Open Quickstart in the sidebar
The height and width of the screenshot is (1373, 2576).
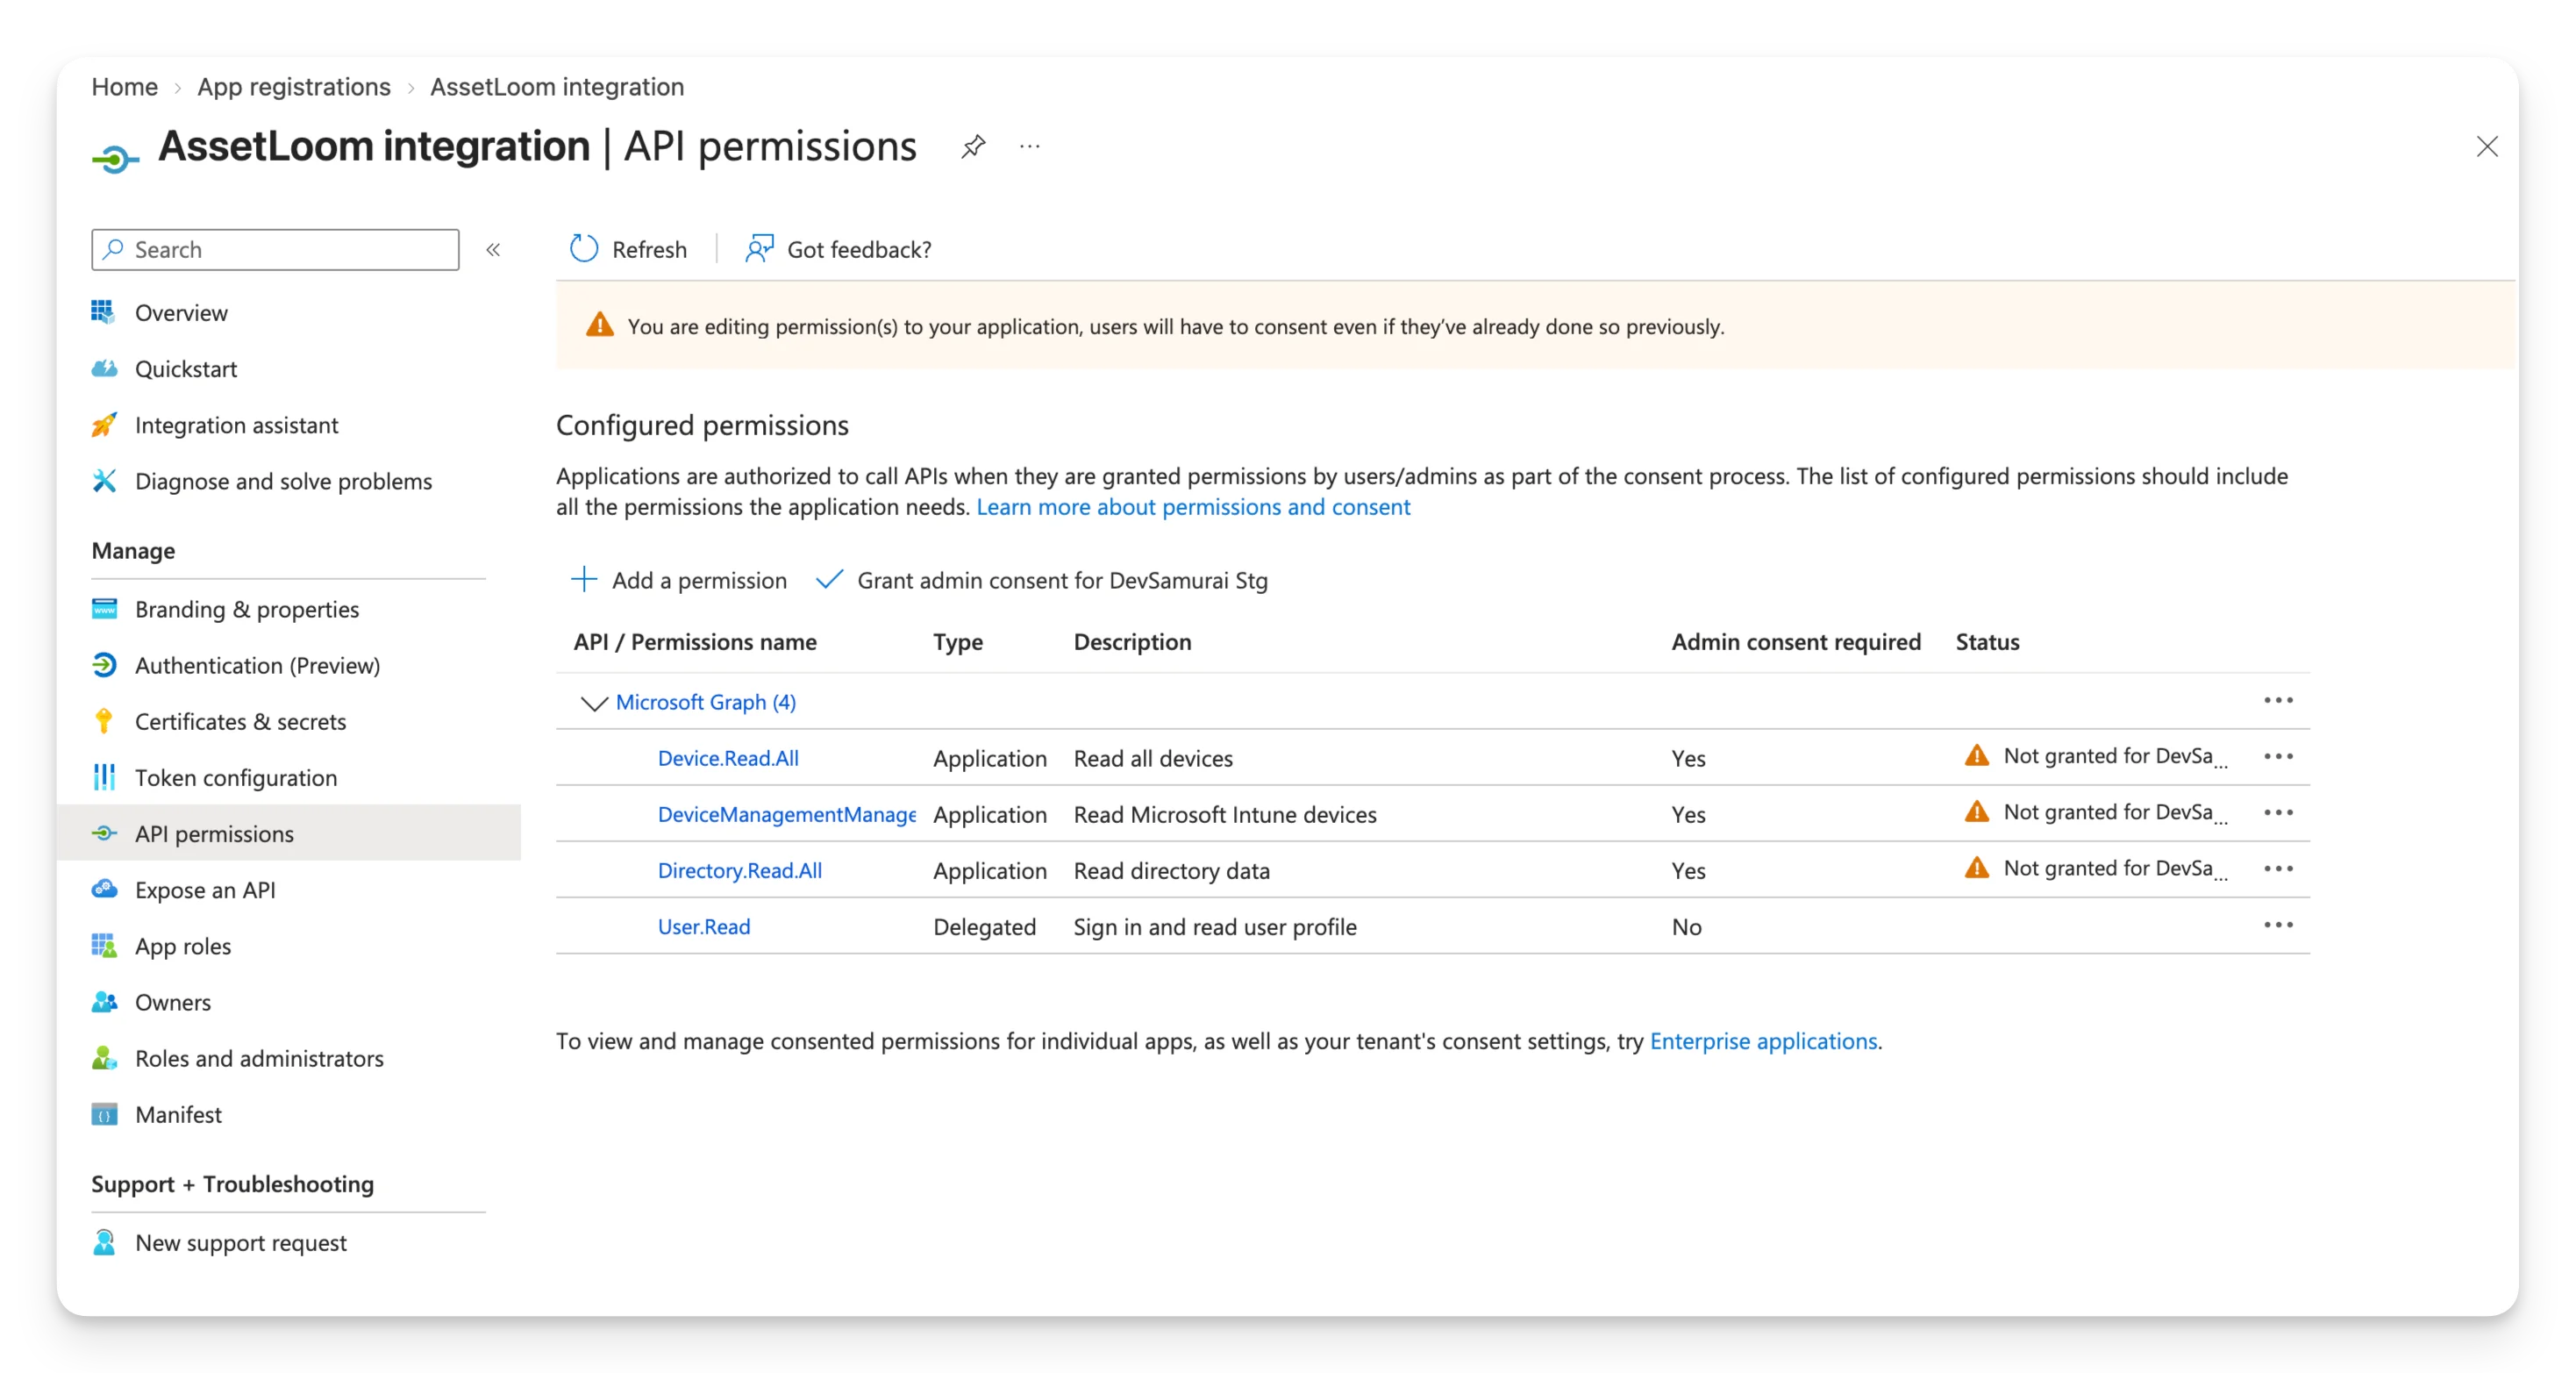(186, 369)
